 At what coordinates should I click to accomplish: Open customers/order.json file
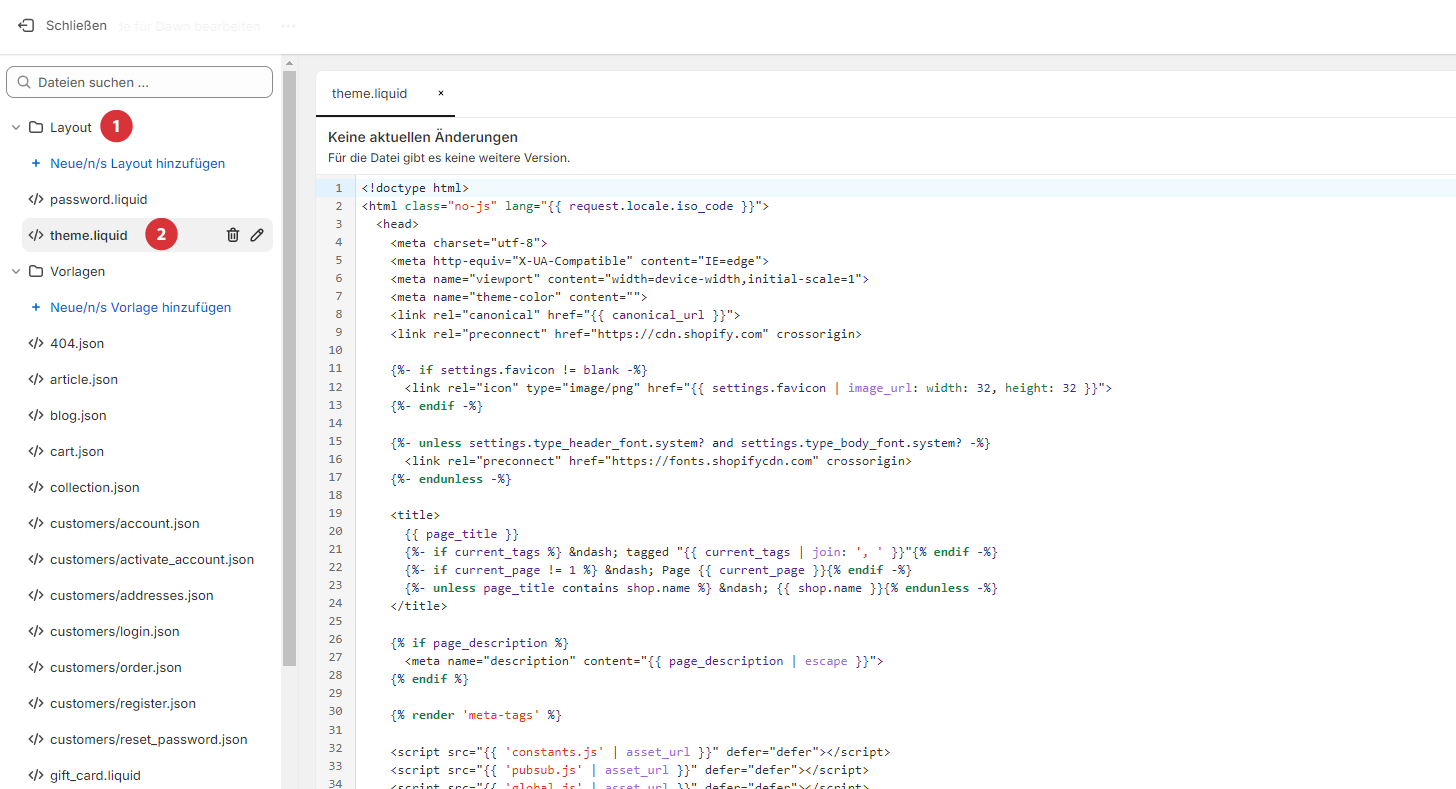click(116, 667)
